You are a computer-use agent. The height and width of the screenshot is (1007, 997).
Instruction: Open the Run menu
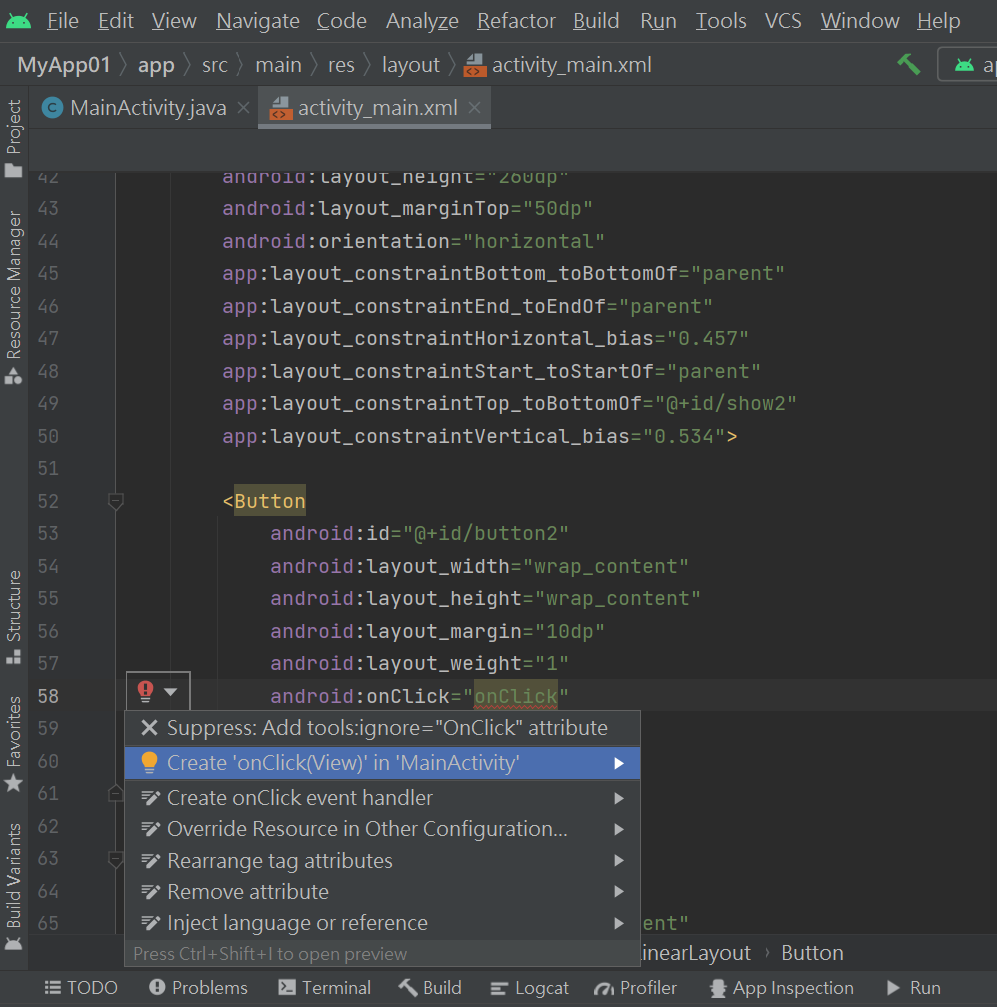pyautogui.click(x=658, y=21)
